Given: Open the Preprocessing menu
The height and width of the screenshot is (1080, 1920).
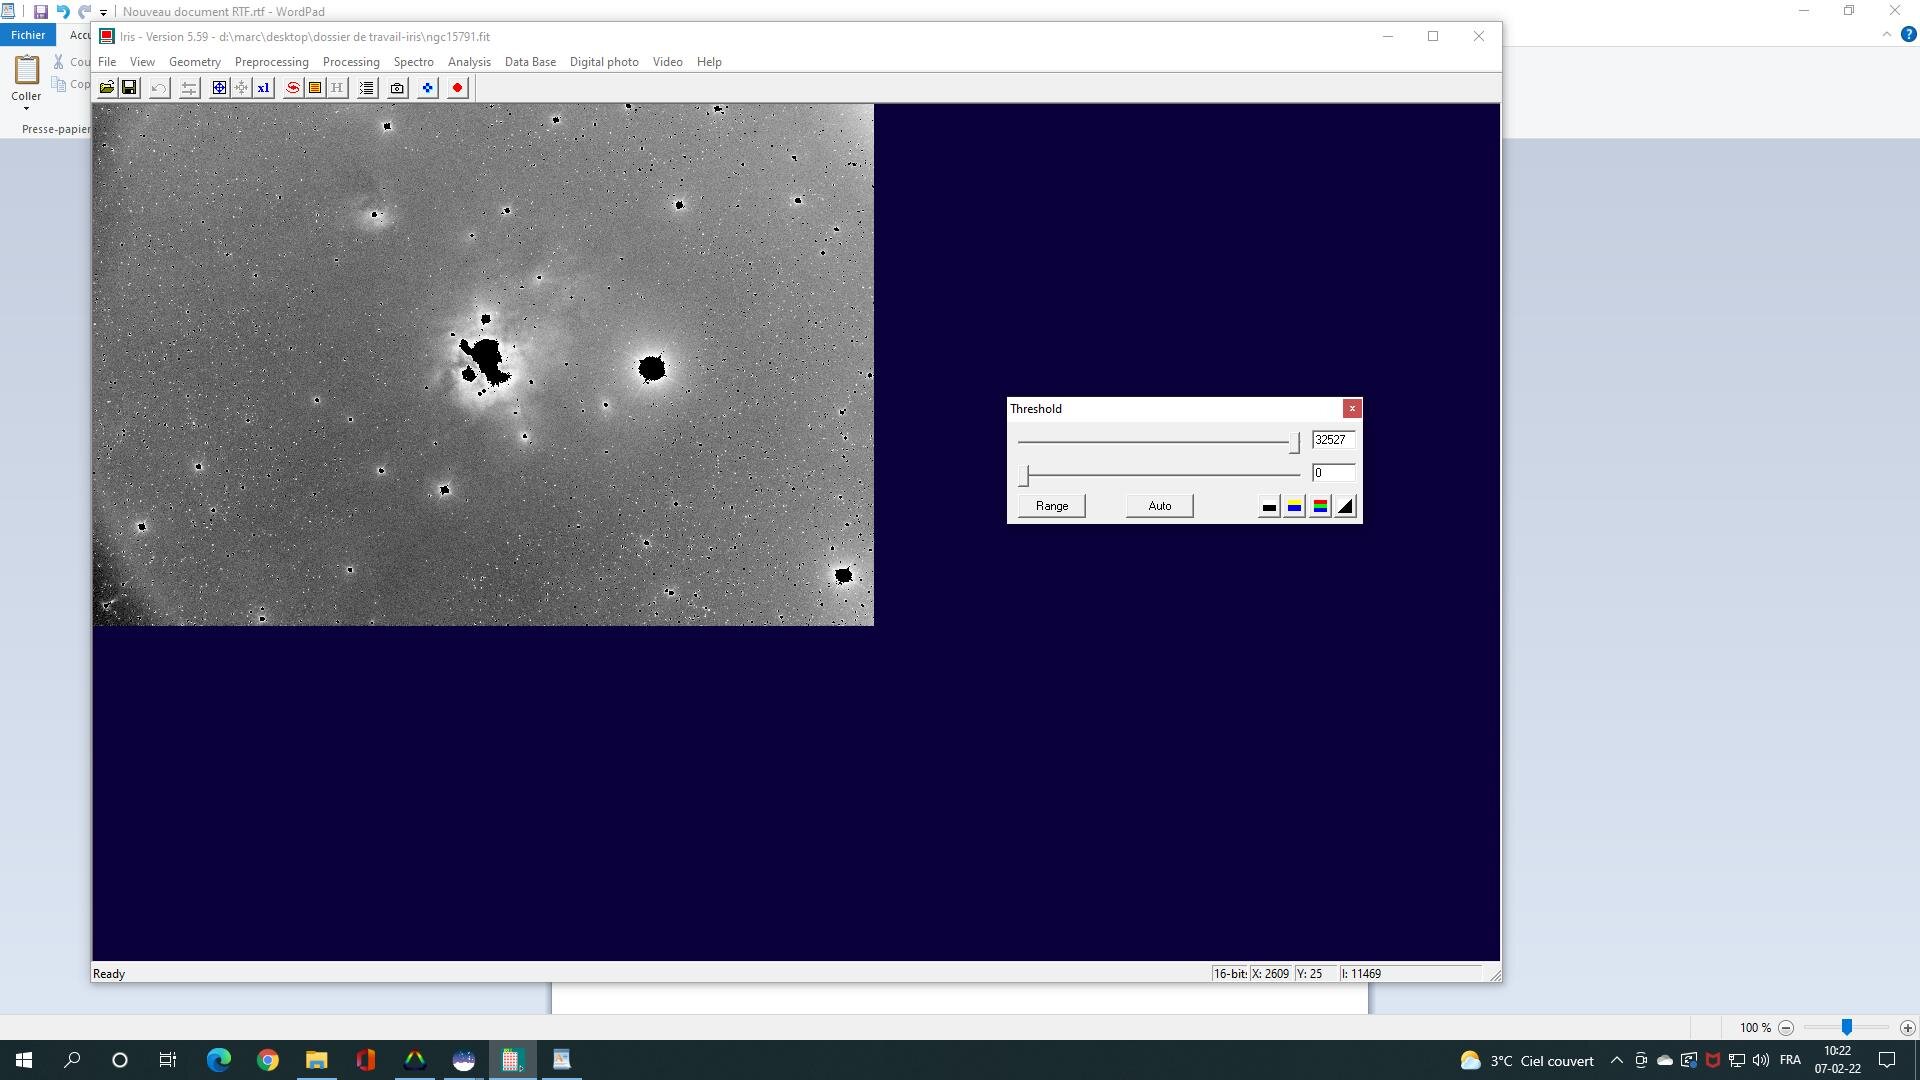Looking at the screenshot, I should [271, 62].
